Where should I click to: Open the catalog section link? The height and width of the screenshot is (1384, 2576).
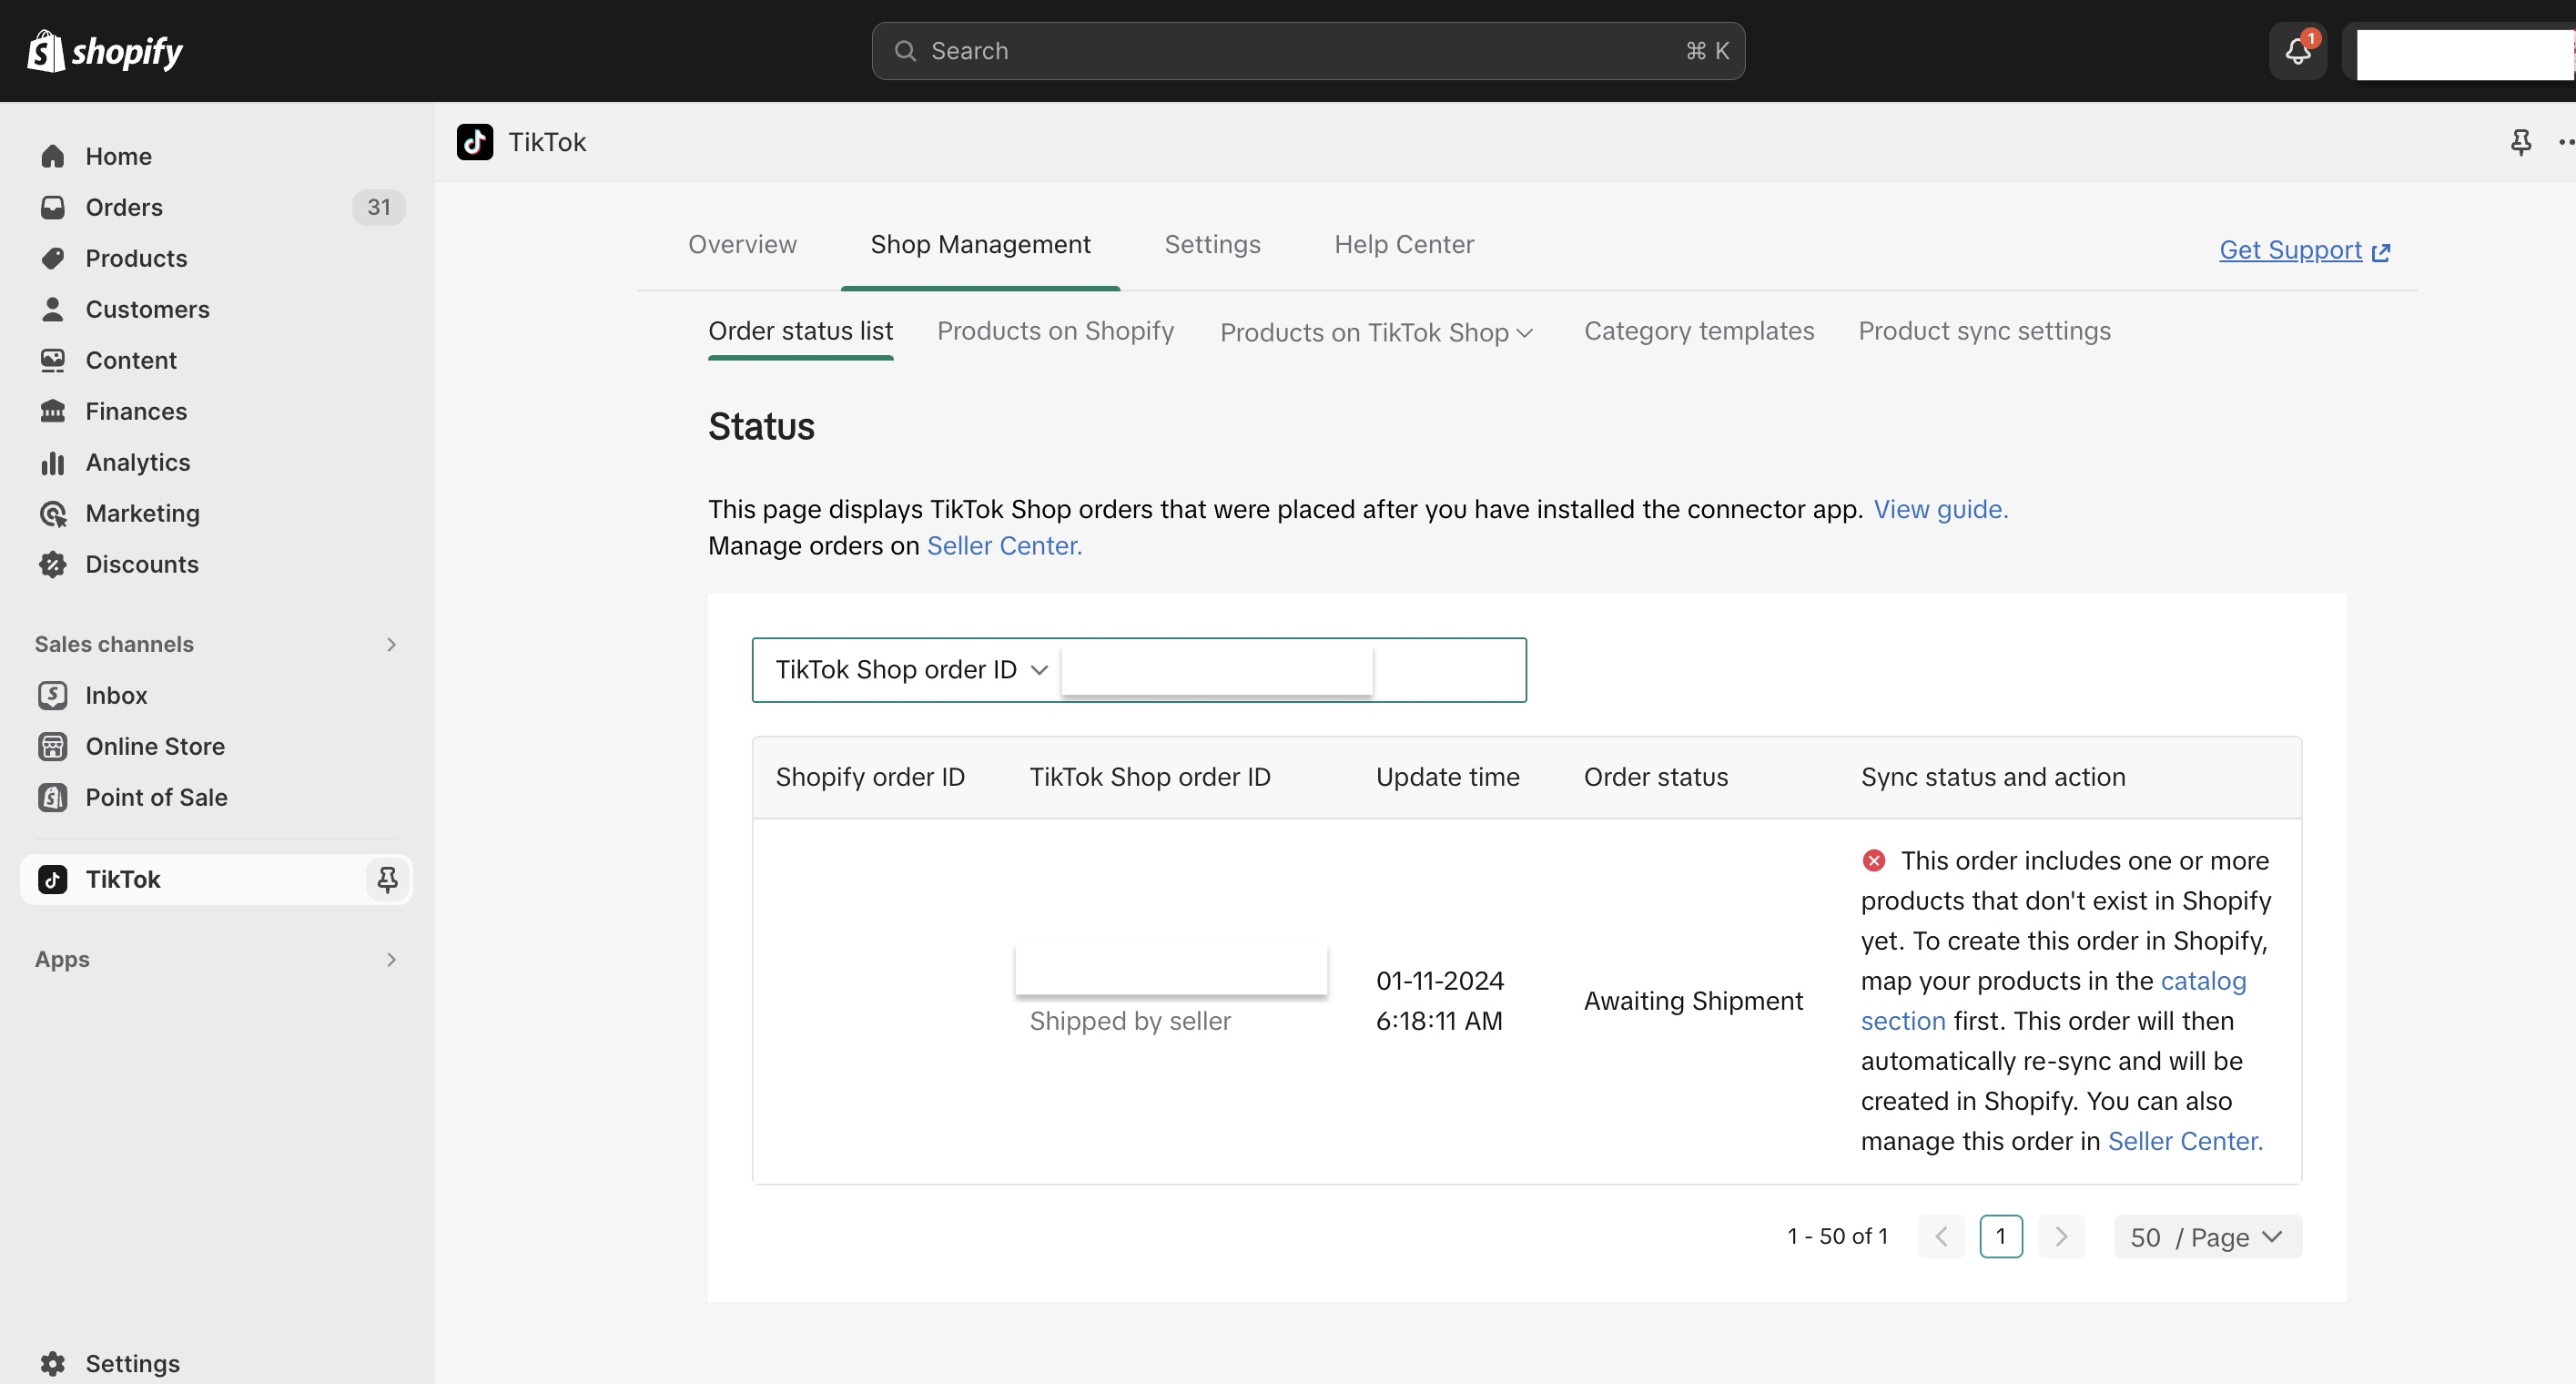pyautogui.click(x=2203, y=981)
